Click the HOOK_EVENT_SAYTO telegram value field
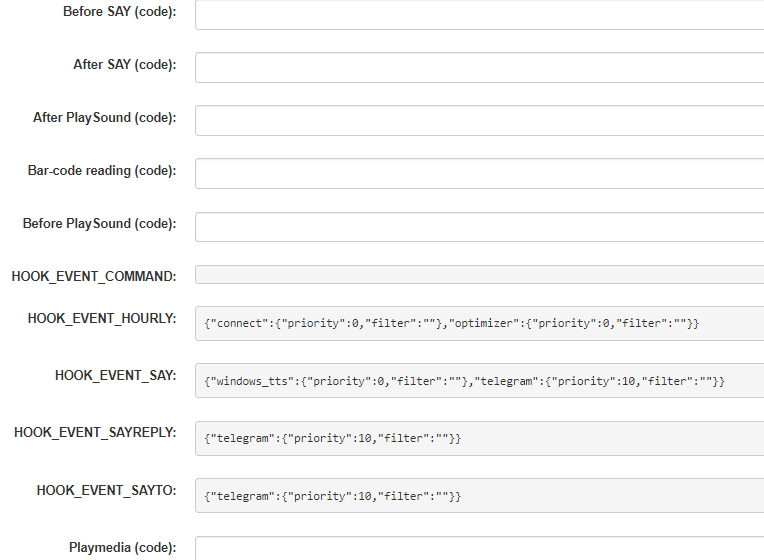The image size is (764, 560). click(x=480, y=495)
